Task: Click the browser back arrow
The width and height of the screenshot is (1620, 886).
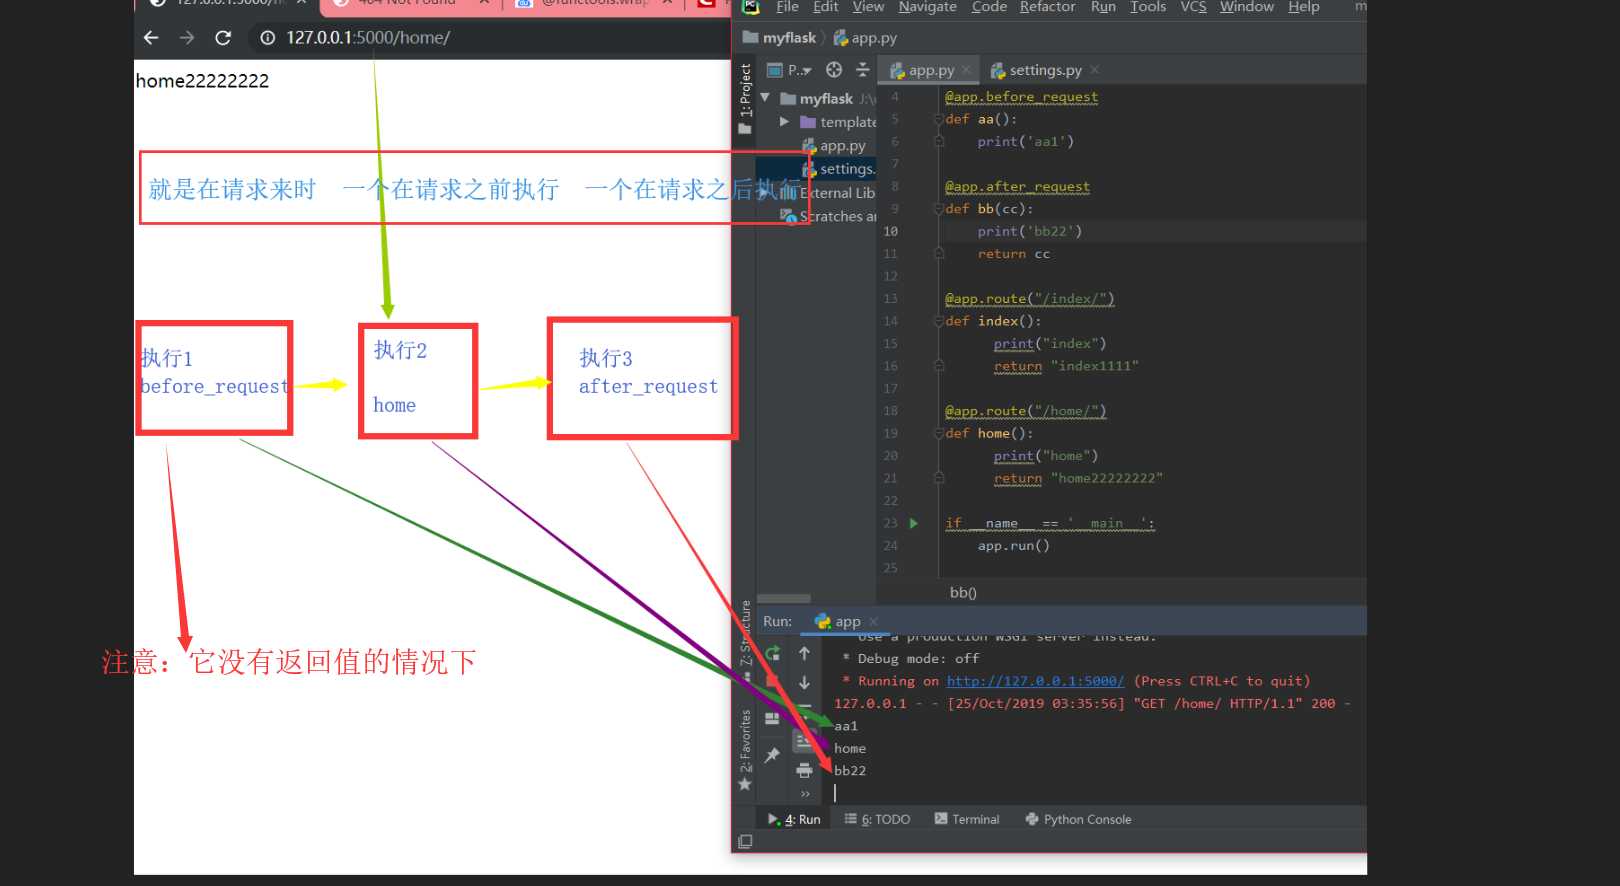Action: [151, 38]
